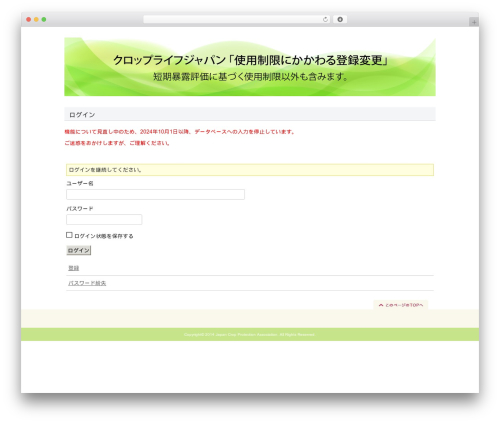
Task: Click the green maximize window button
Action: coord(44,19)
